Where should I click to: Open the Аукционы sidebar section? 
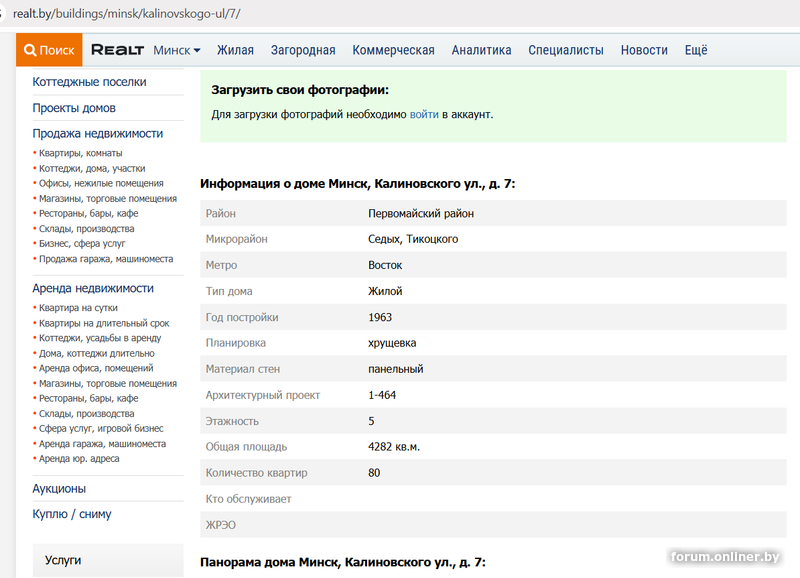(59, 489)
